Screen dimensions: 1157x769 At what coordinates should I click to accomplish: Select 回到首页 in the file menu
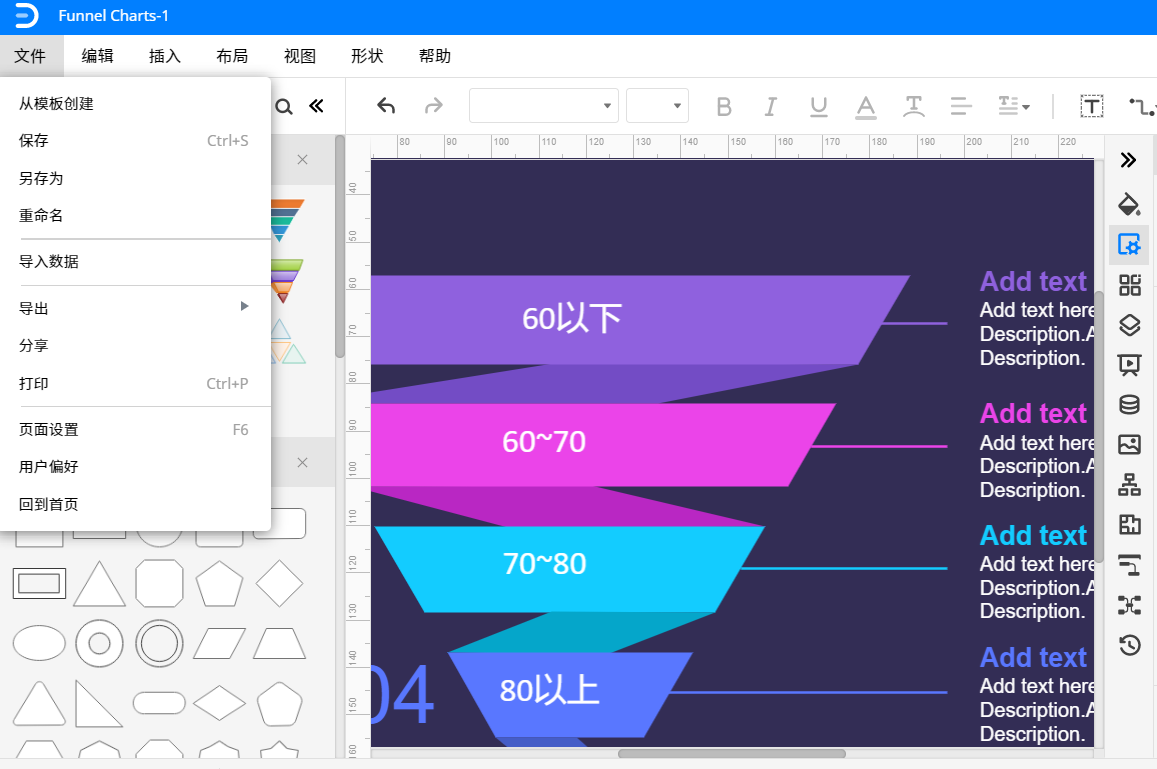(x=135, y=504)
